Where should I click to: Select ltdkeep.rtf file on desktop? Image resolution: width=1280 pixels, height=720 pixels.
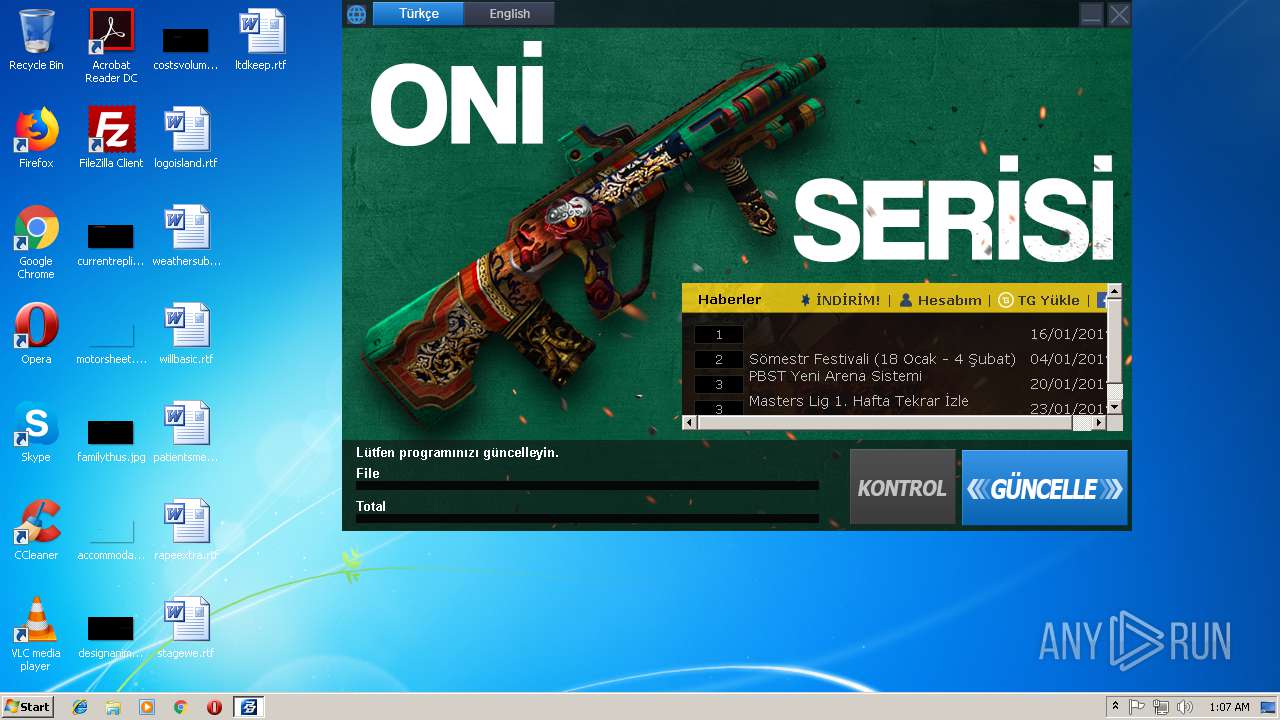point(260,40)
